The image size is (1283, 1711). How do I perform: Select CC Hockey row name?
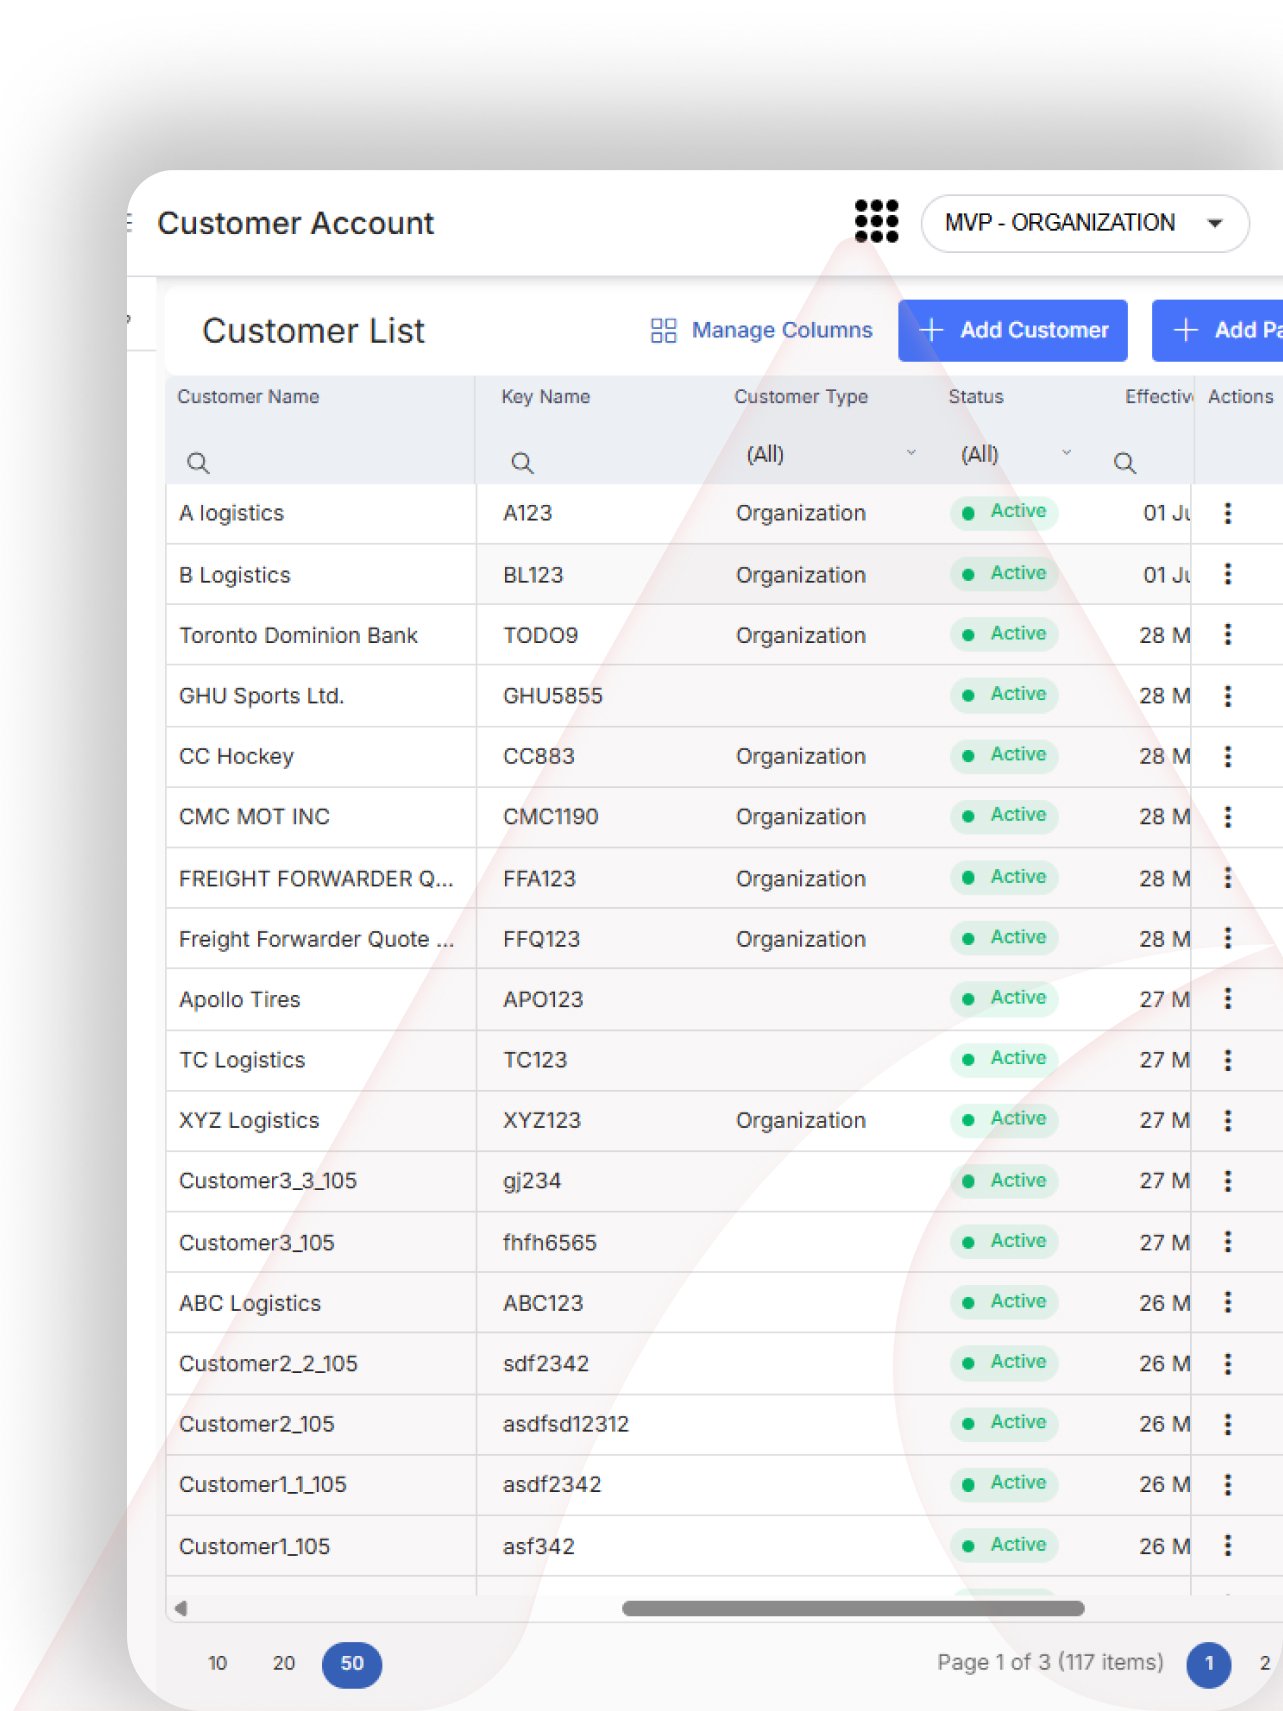point(236,756)
